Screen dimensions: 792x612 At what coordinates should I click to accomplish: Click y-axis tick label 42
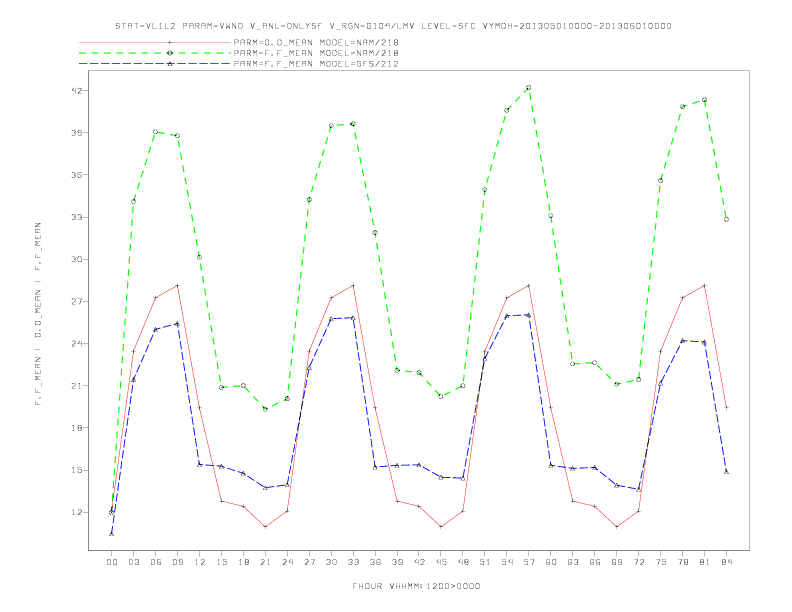[x=77, y=91]
